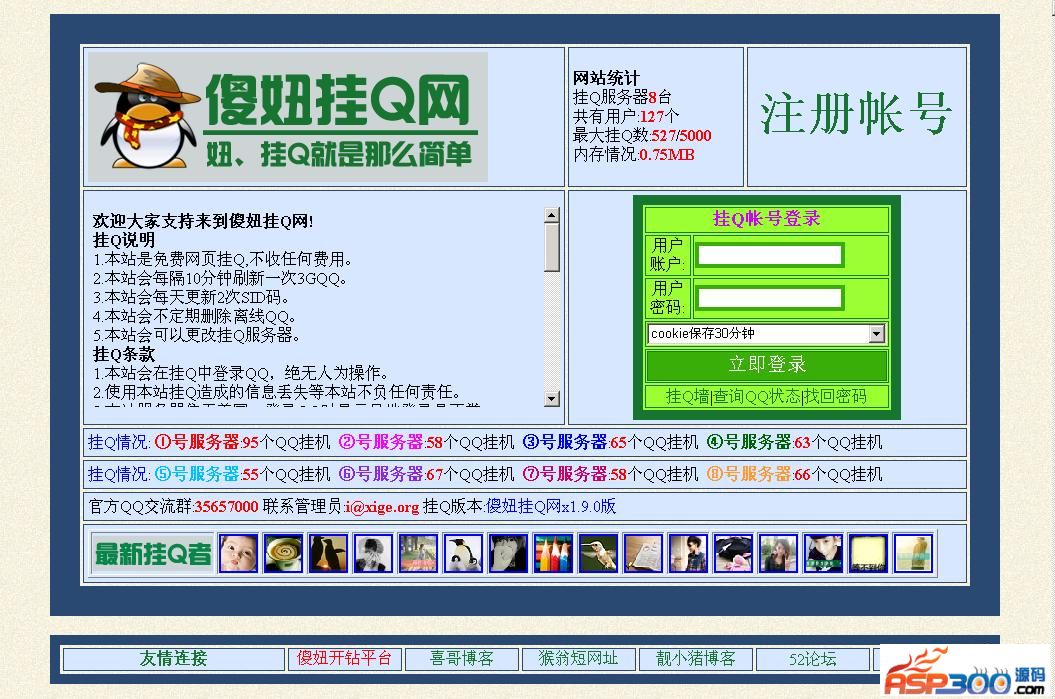The width and height of the screenshot is (1055, 699).
Task: Click the announcement box scroll up arrow
Action: (552, 215)
